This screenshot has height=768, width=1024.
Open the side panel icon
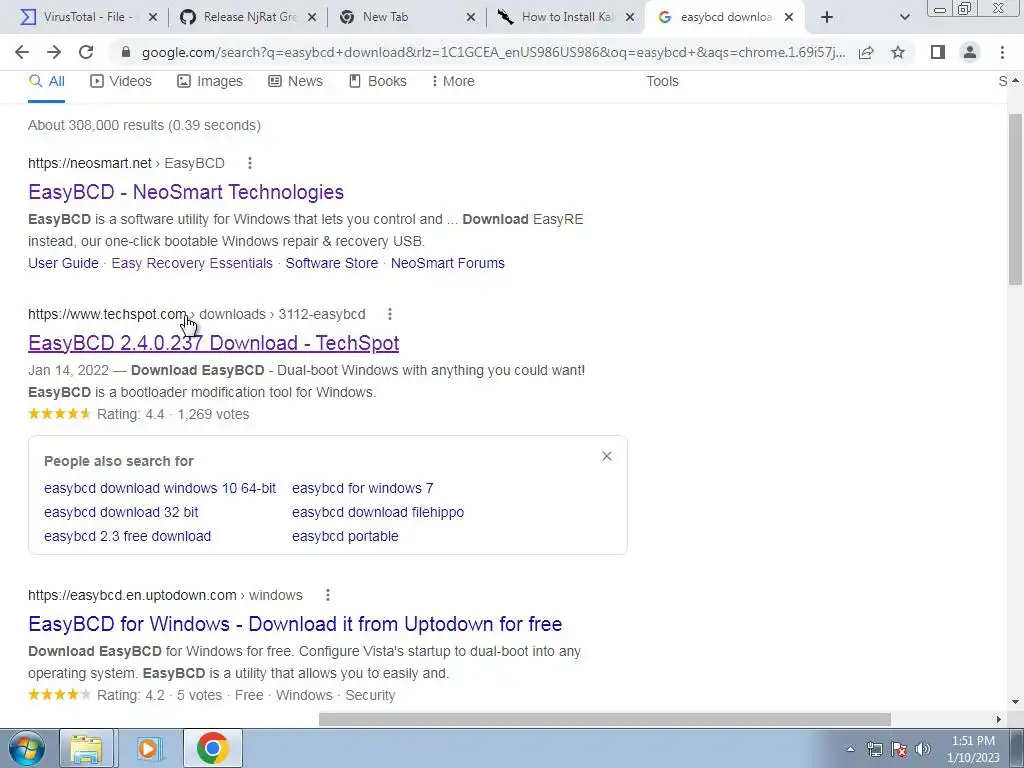click(938, 52)
